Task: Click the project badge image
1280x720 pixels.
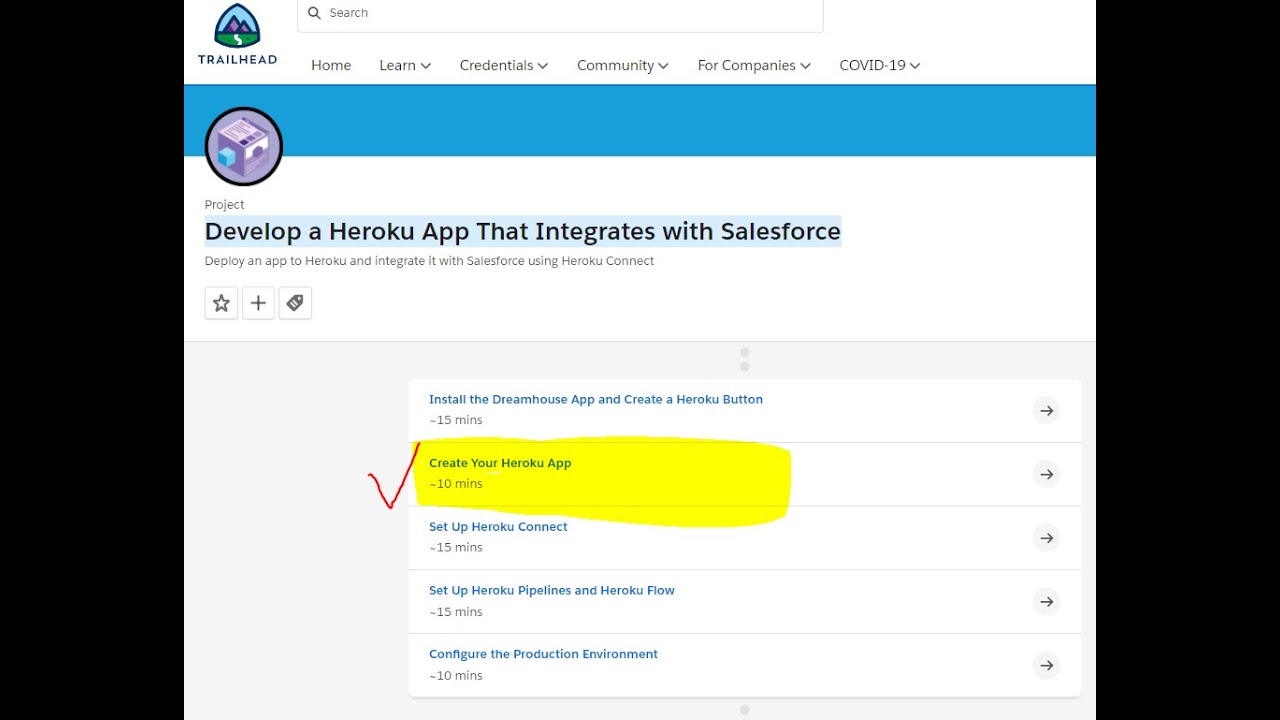Action: (x=244, y=146)
